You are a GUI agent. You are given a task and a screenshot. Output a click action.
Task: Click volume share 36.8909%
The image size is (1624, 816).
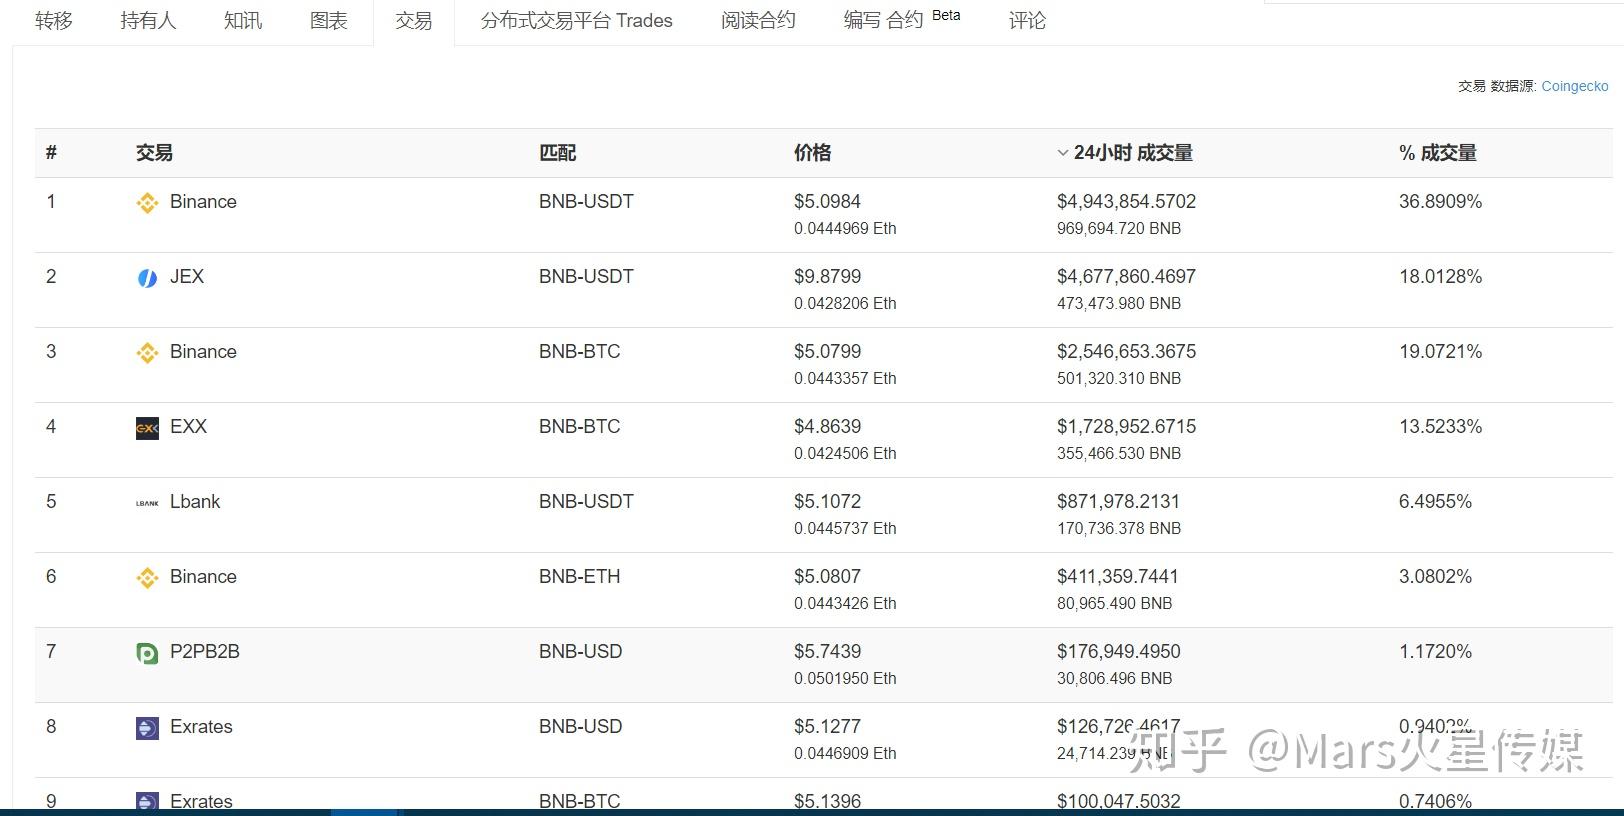pos(1440,202)
